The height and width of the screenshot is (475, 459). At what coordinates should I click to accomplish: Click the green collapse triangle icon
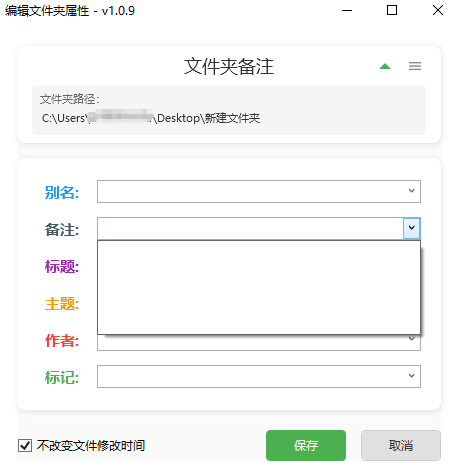click(x=385, y=66)
